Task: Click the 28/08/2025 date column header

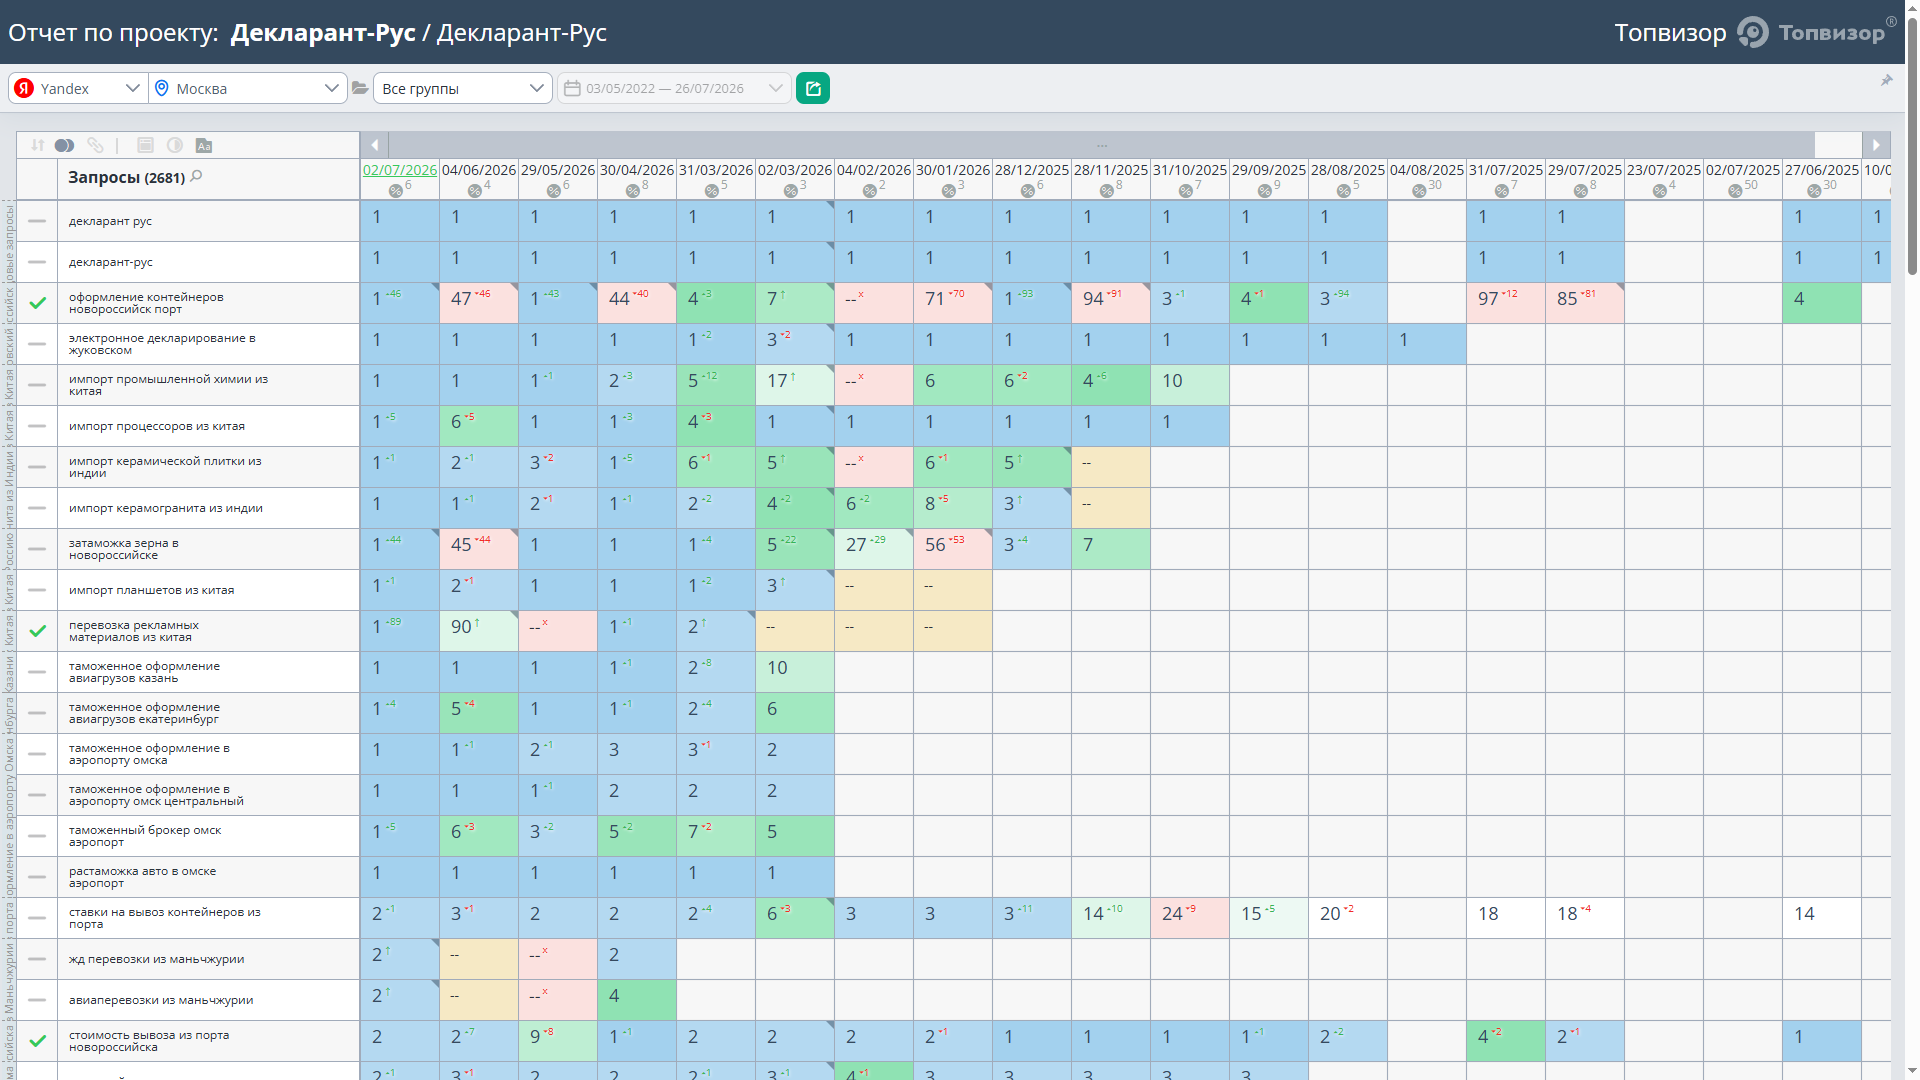Action: click(1348, 170)
